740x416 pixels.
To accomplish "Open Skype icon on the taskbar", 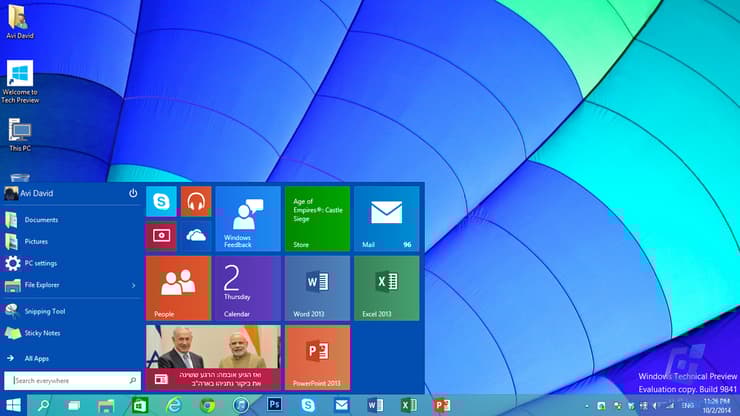I will (x=308, y=405).
